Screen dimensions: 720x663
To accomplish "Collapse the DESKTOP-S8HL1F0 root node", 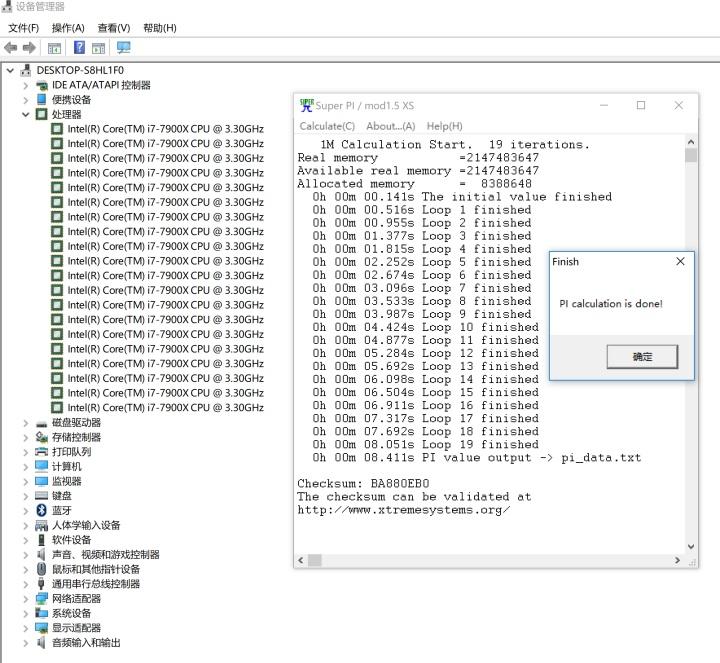I will [x=10, y=71].
